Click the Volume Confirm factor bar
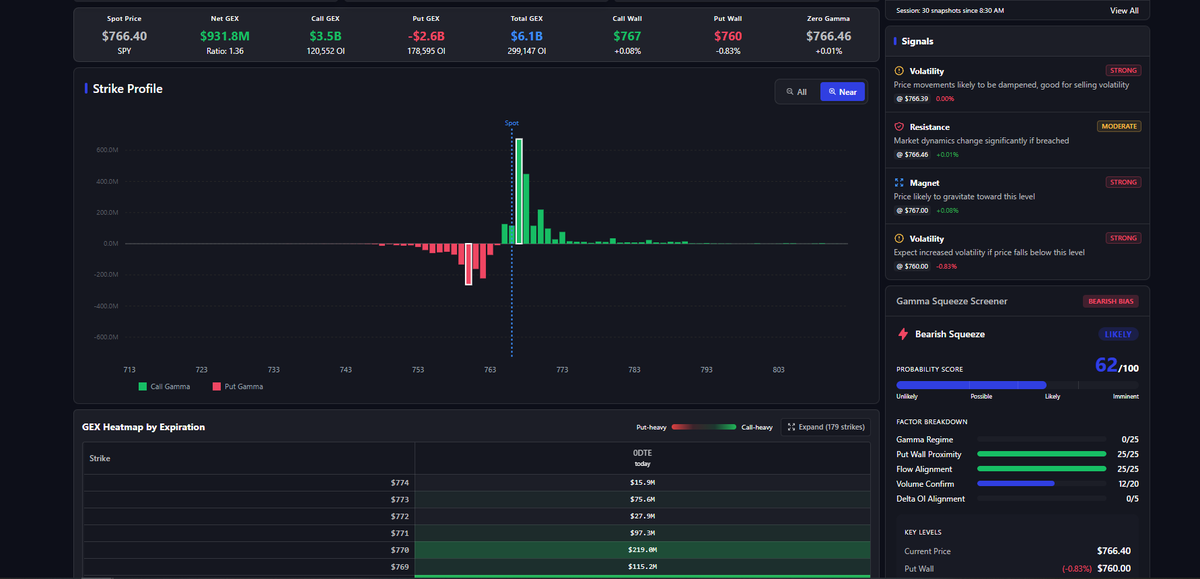Screen dimensions: 1200x579 1040,484
